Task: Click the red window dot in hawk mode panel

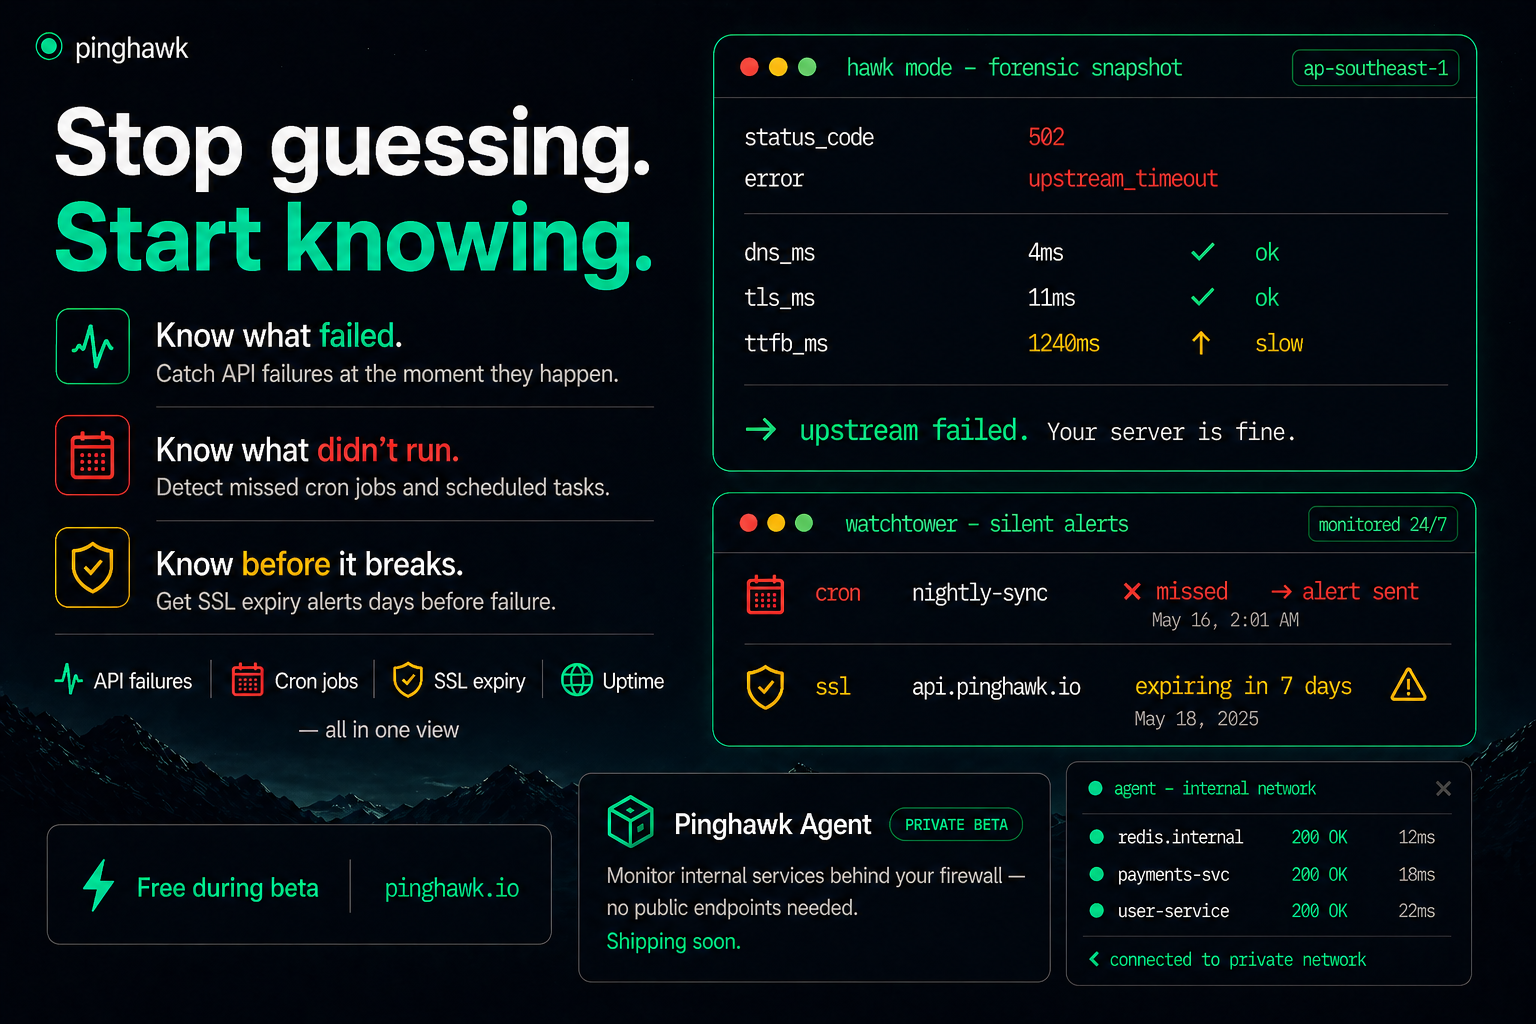Action: tap(749, 67)
